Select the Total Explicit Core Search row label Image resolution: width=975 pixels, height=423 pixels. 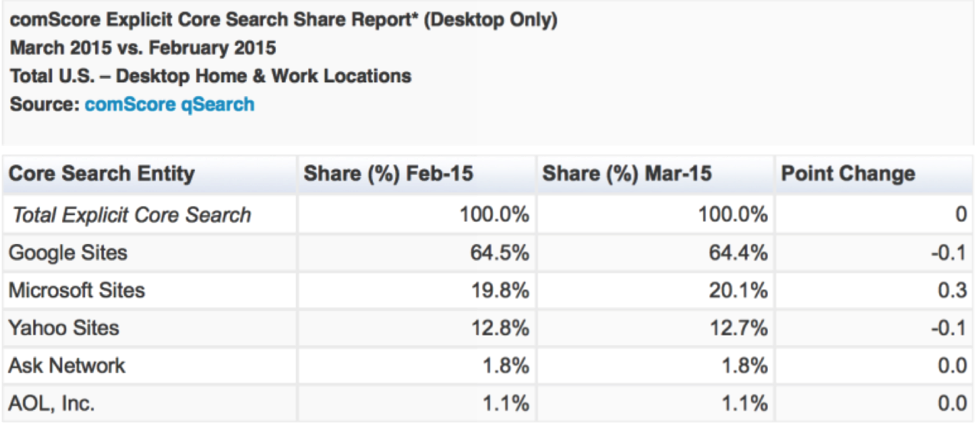[130, 214]
